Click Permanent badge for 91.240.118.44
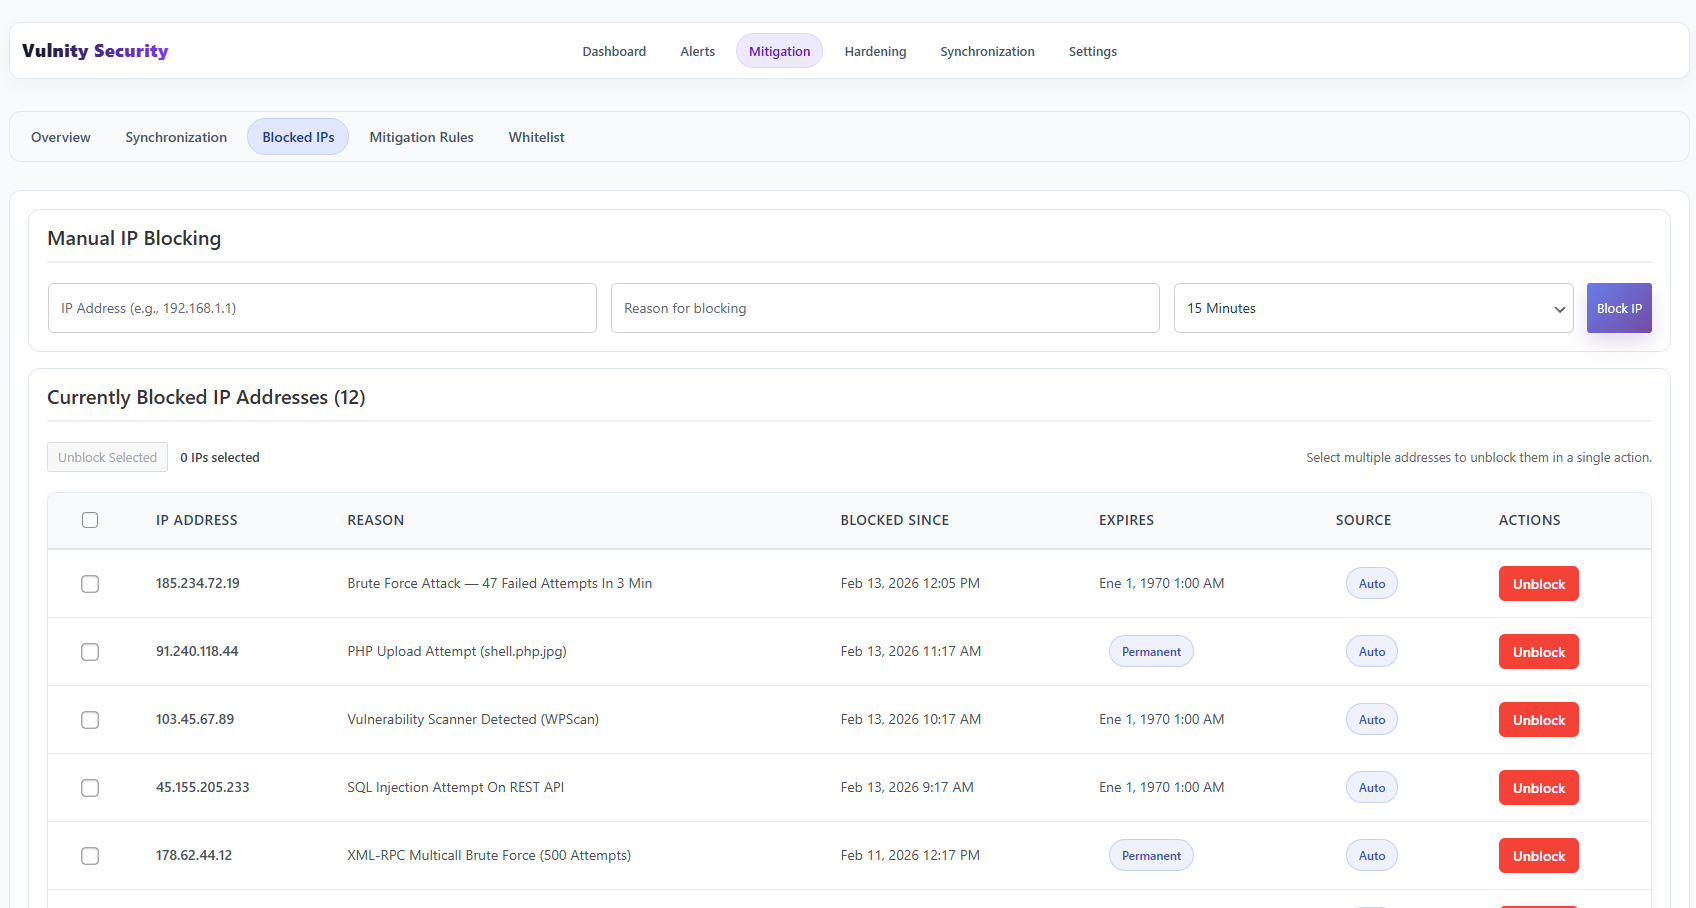 [1151, 652]
